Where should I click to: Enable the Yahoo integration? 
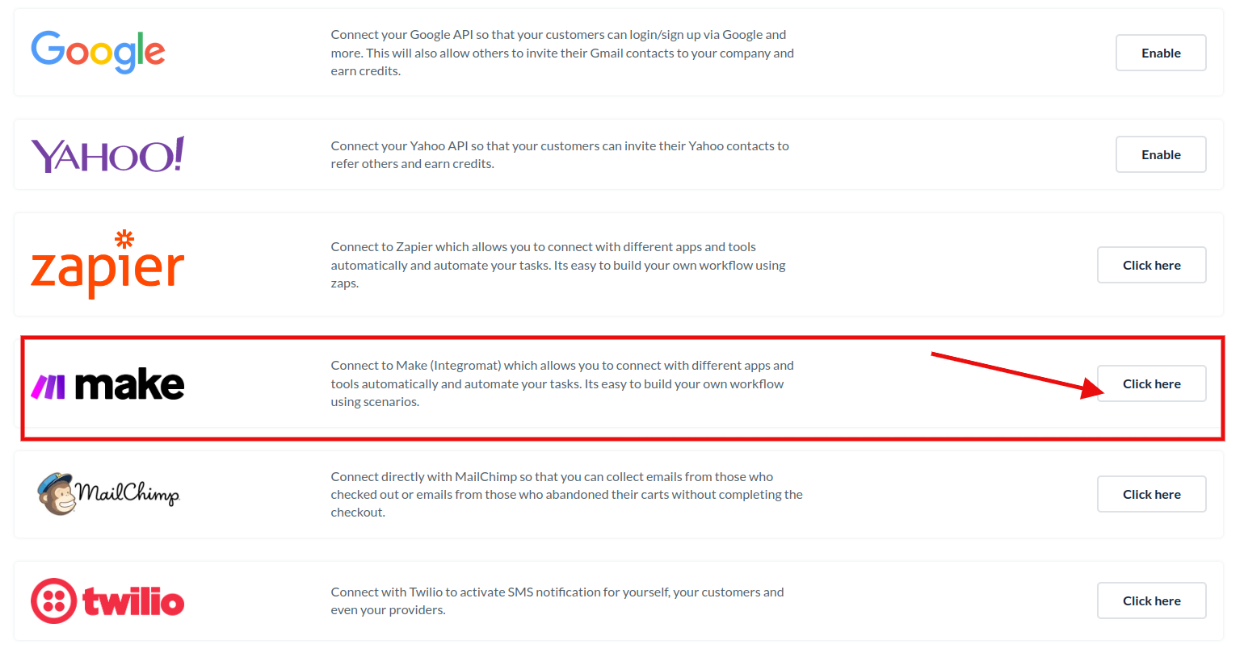coord(1160,155)
